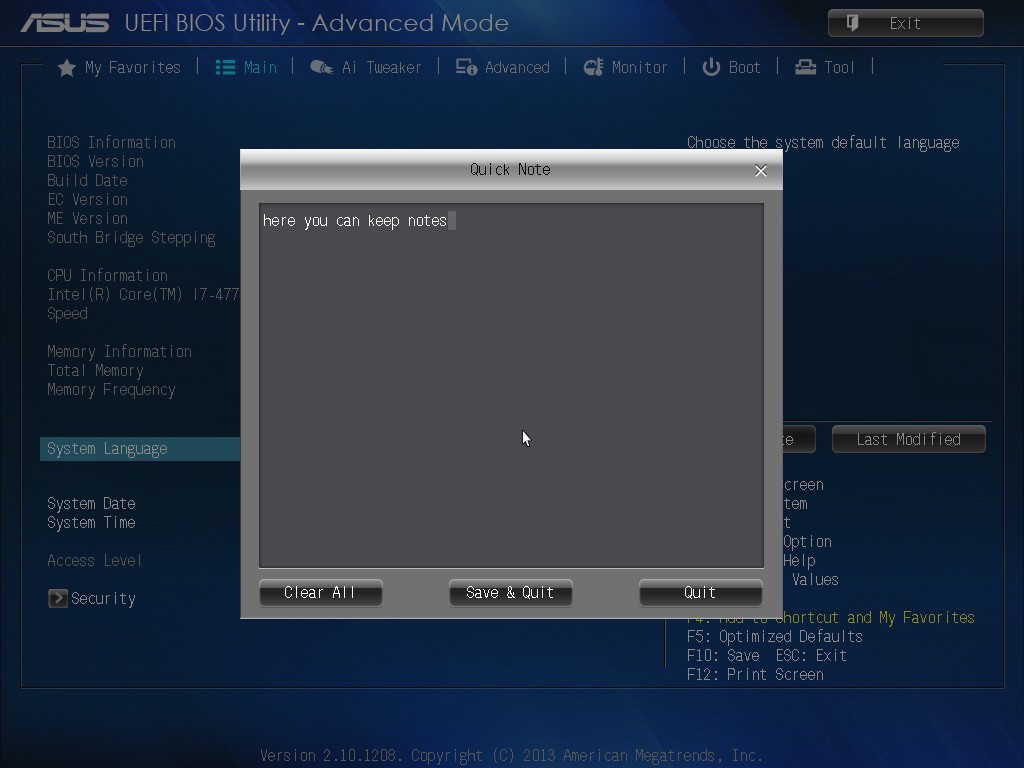Select the System Language row

click(140, 449)
